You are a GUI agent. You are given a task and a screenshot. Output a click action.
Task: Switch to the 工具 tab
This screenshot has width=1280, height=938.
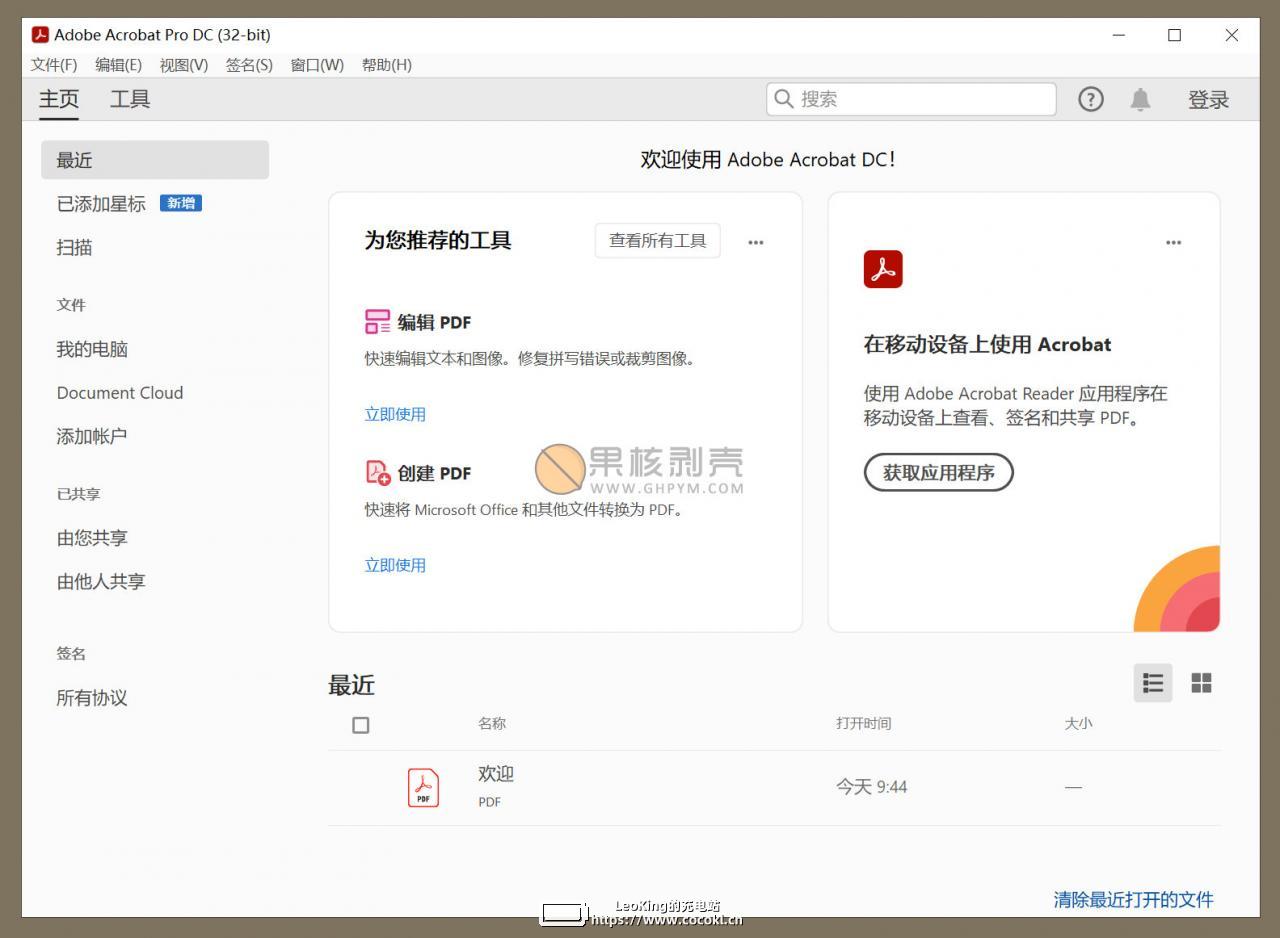(x=130, y=99)
